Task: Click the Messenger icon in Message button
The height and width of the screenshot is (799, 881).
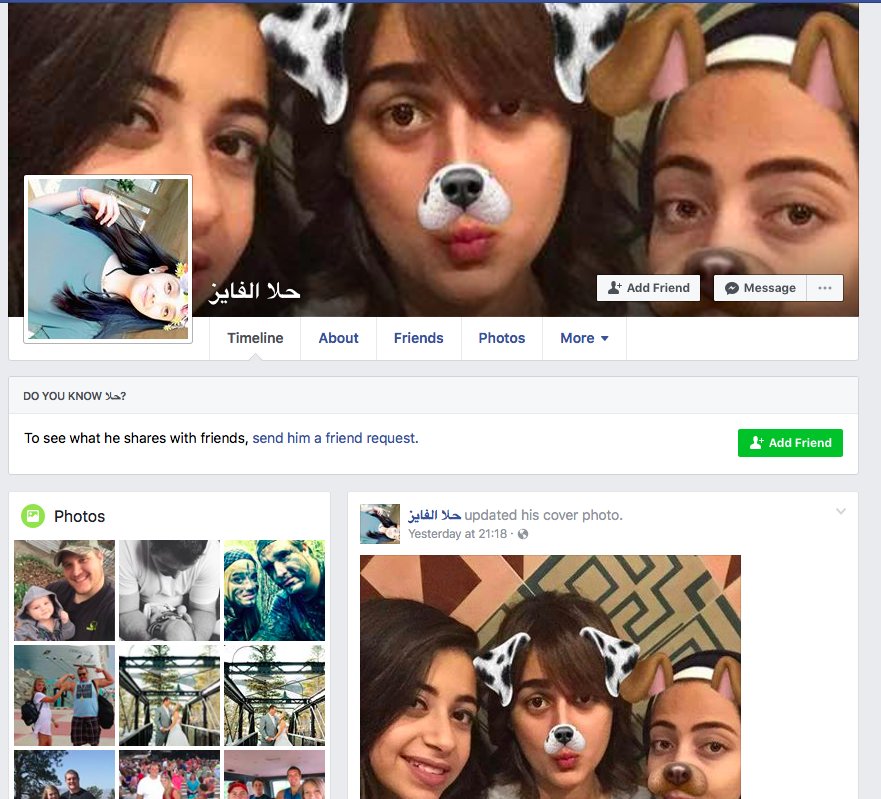Action: (732, 288)
